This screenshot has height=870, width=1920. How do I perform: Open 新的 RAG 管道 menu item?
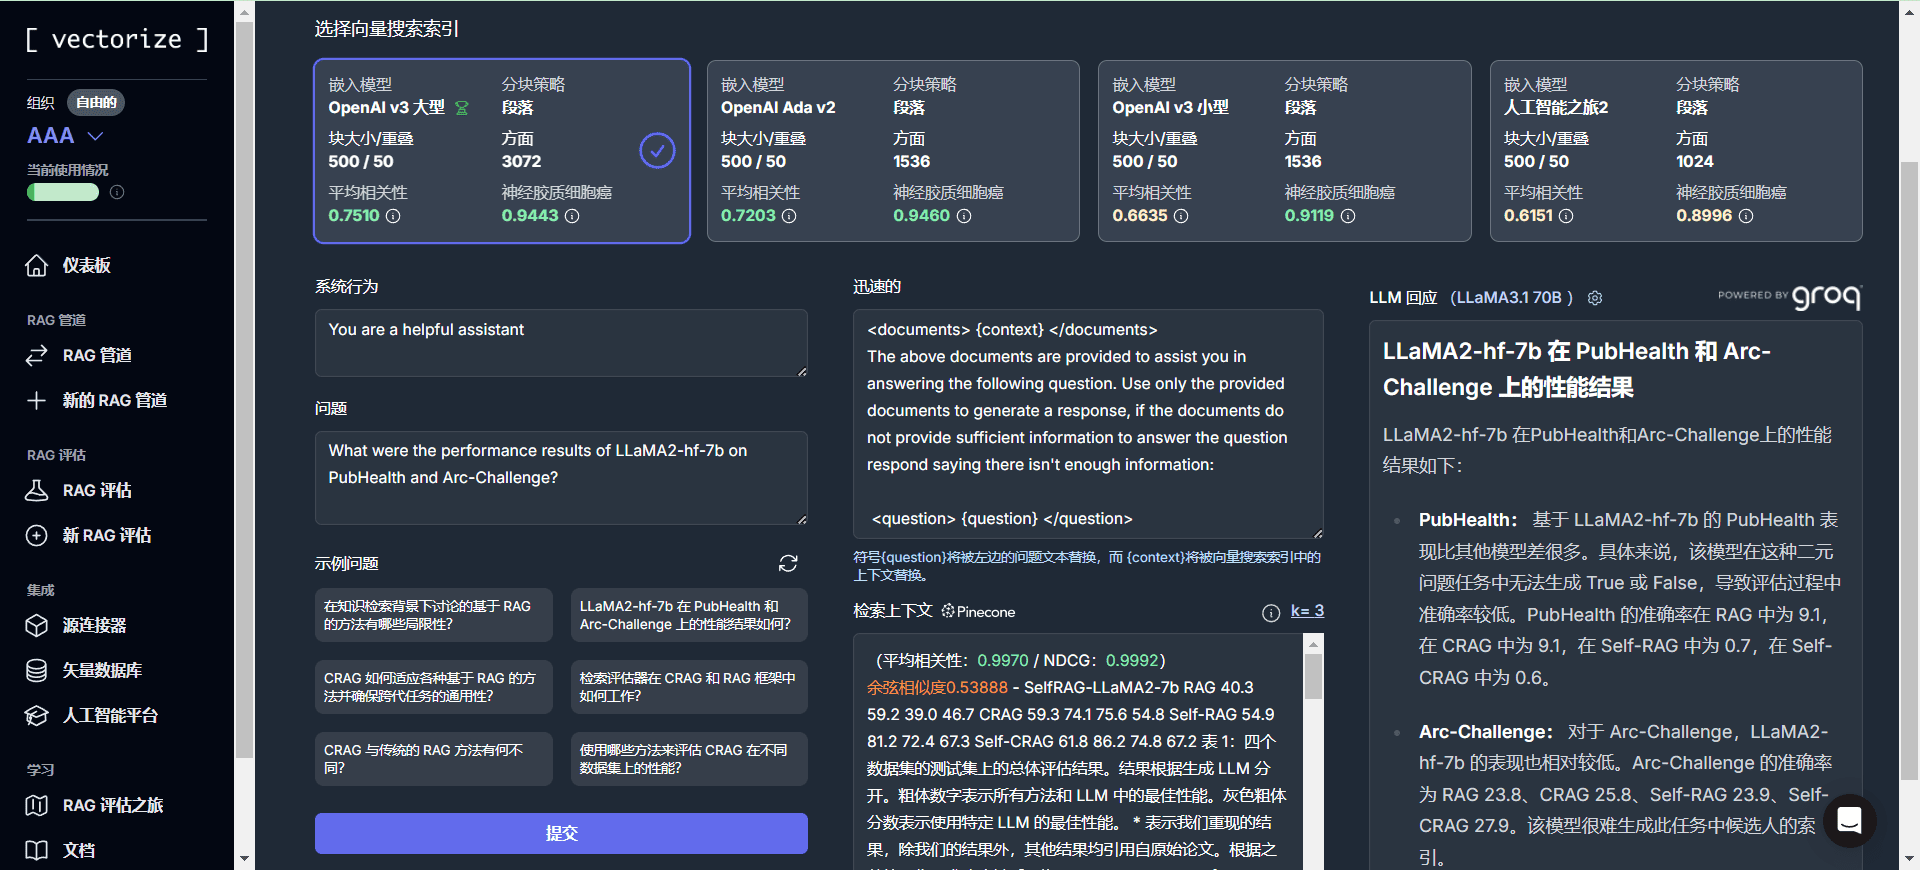click(114, 400)
